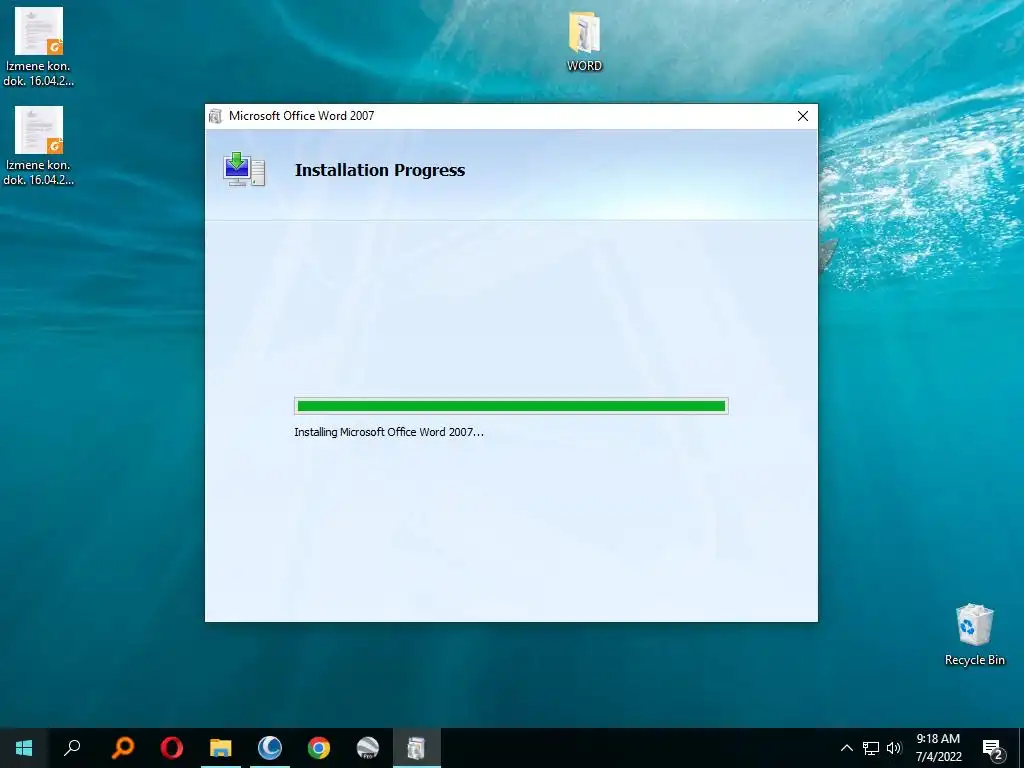The image size is (1024, 768).
Task: Open the clock showing 9:18 AM
Action: coord(938,748)
